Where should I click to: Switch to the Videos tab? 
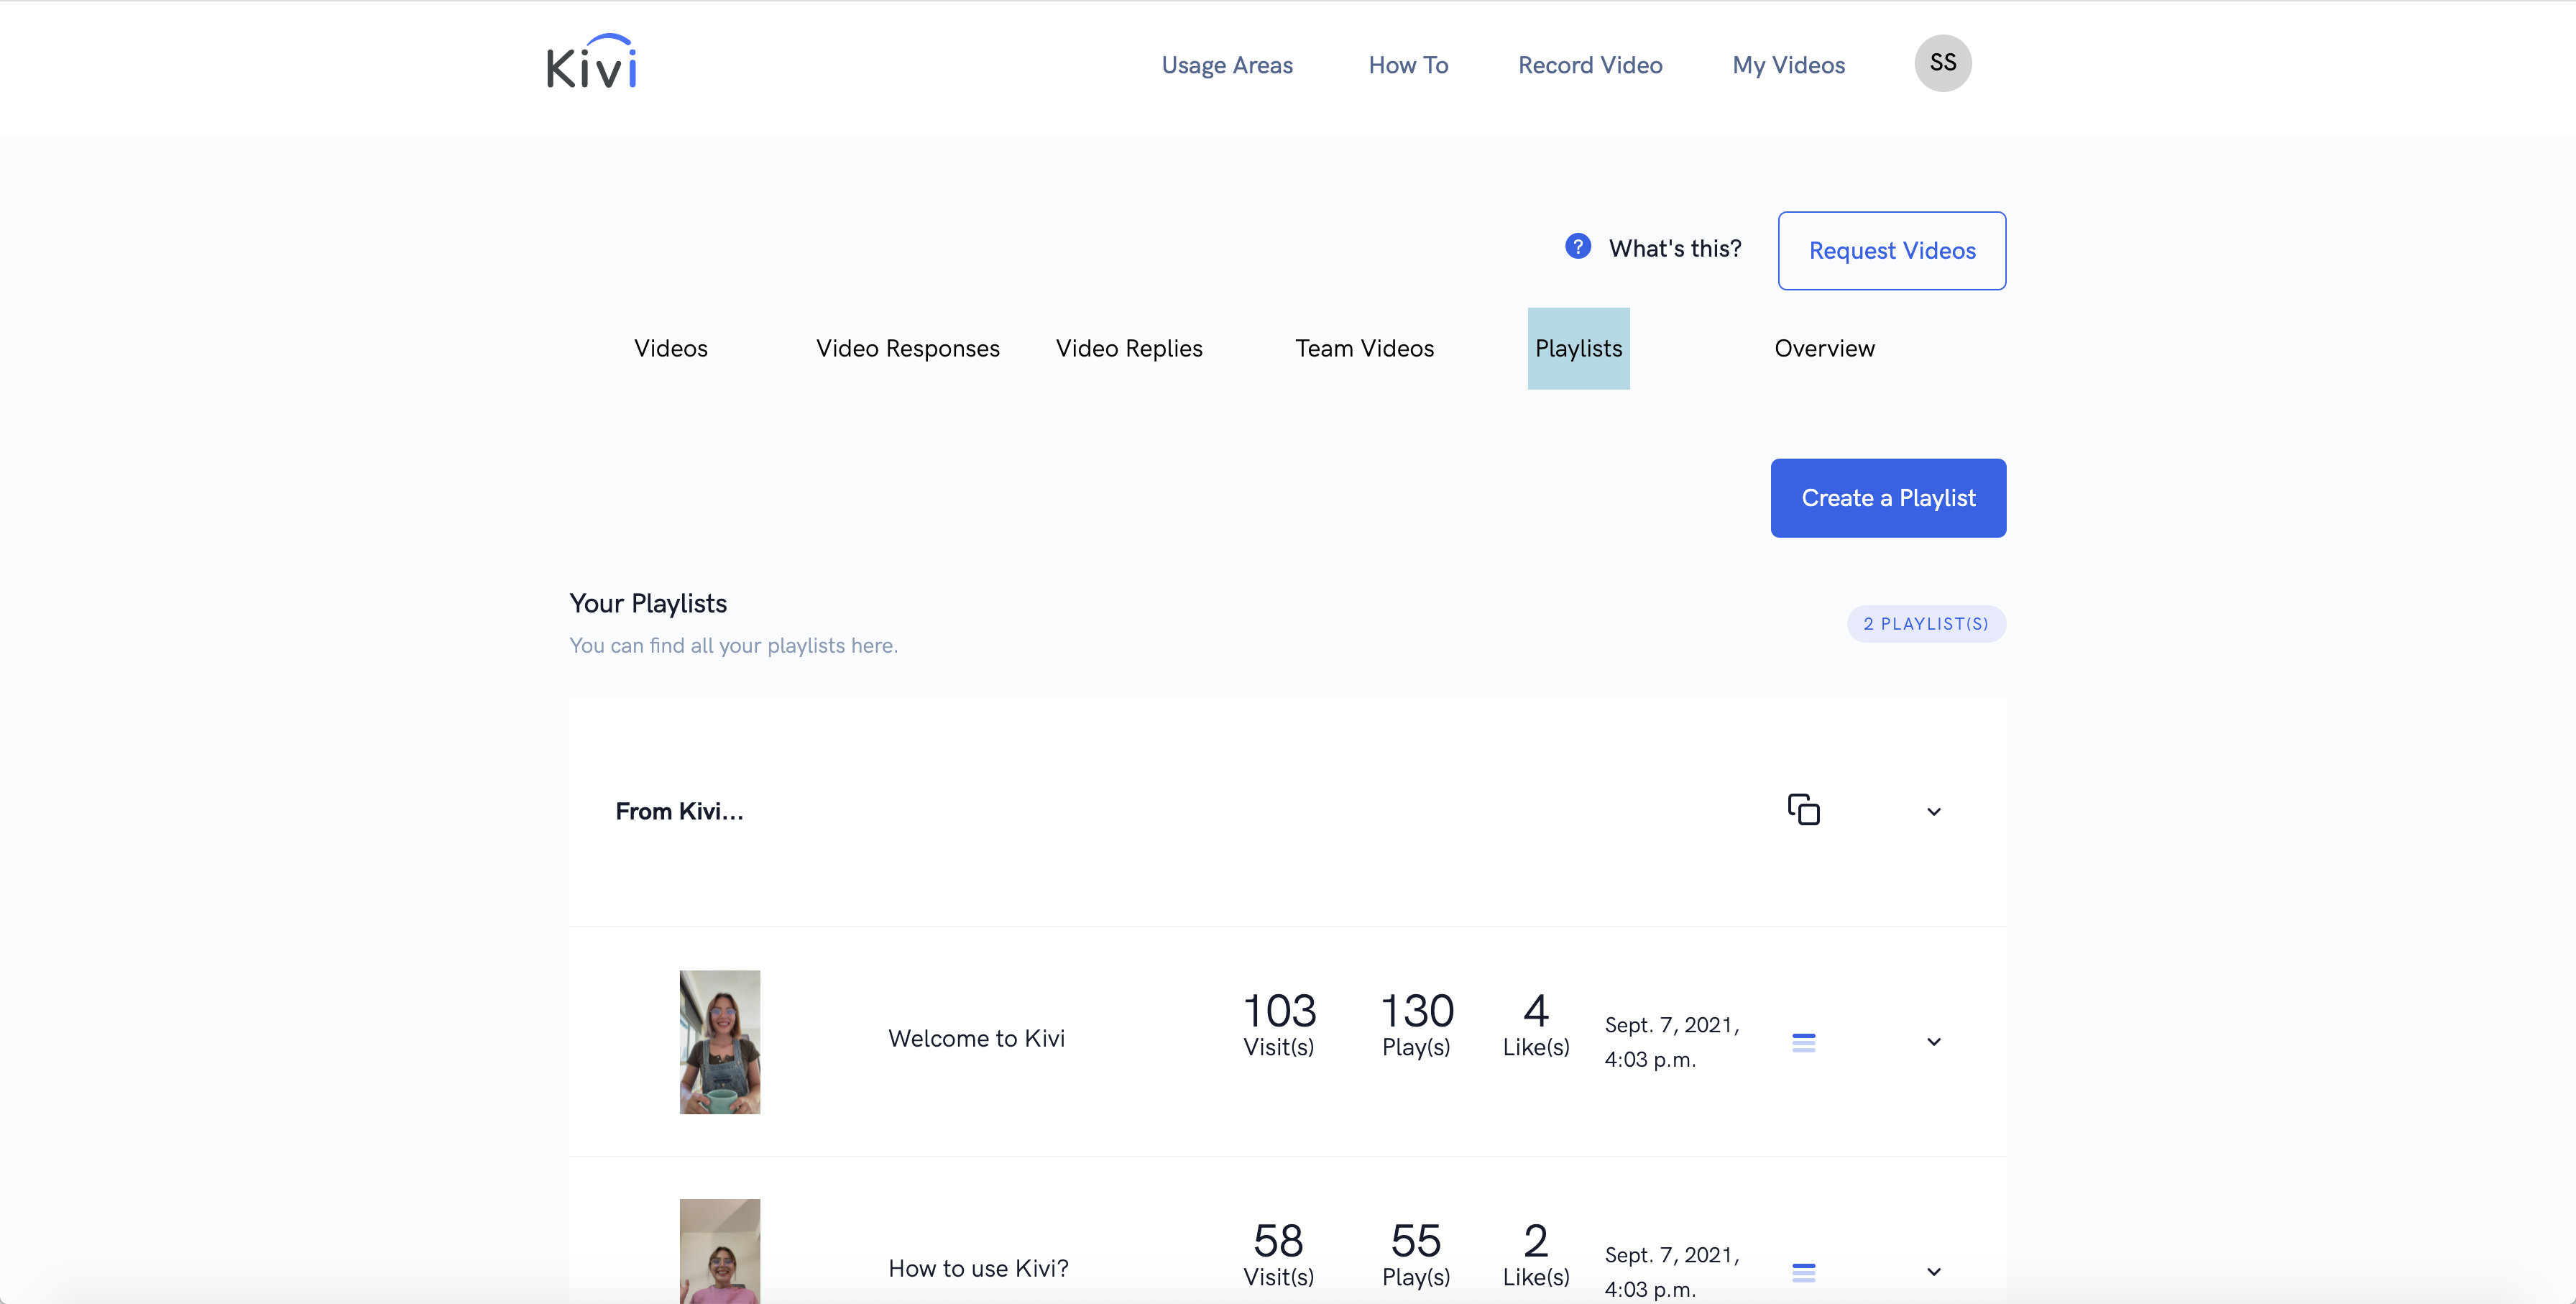pos(670,348)
